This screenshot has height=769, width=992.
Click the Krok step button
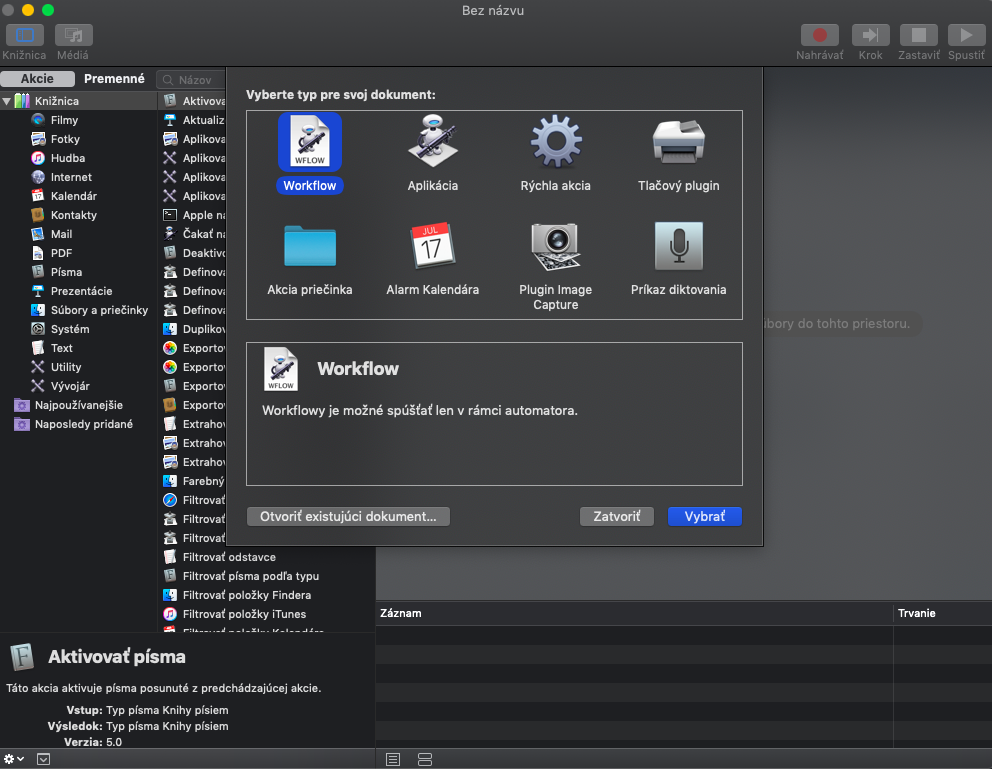click(871, 35)
